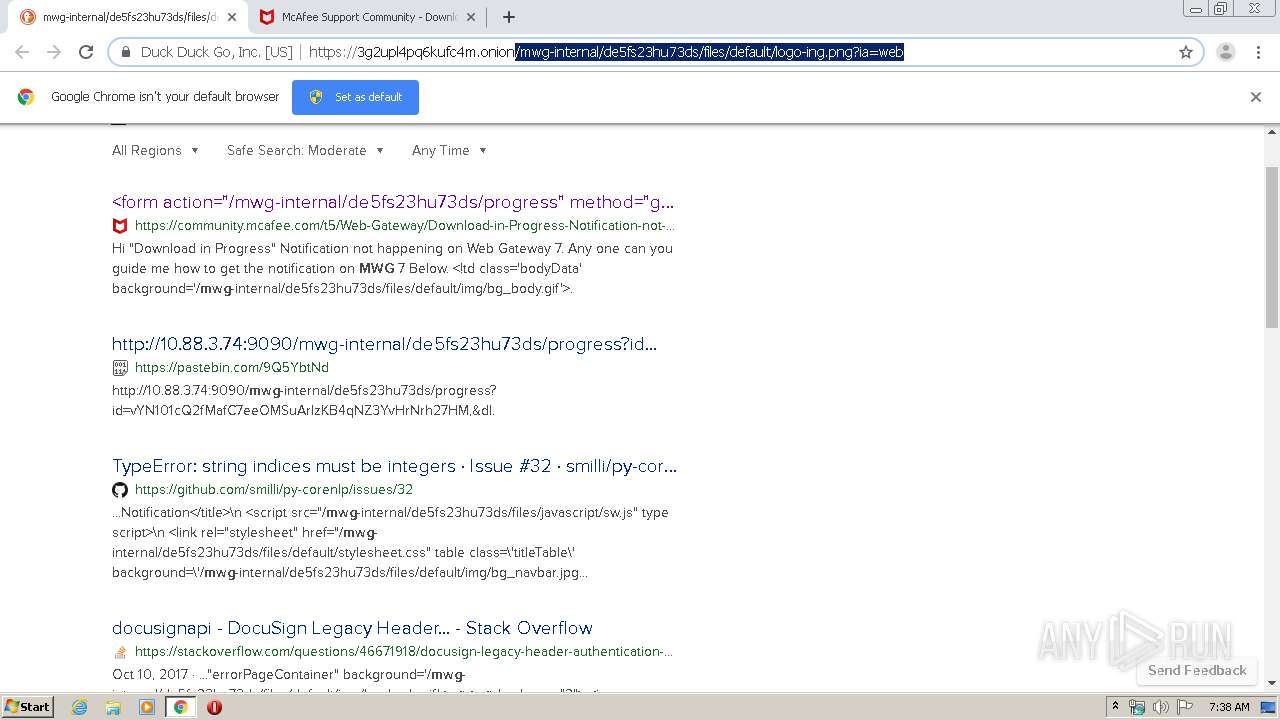Open the github.com smilli/py-corenlp URL

(274, 490)
